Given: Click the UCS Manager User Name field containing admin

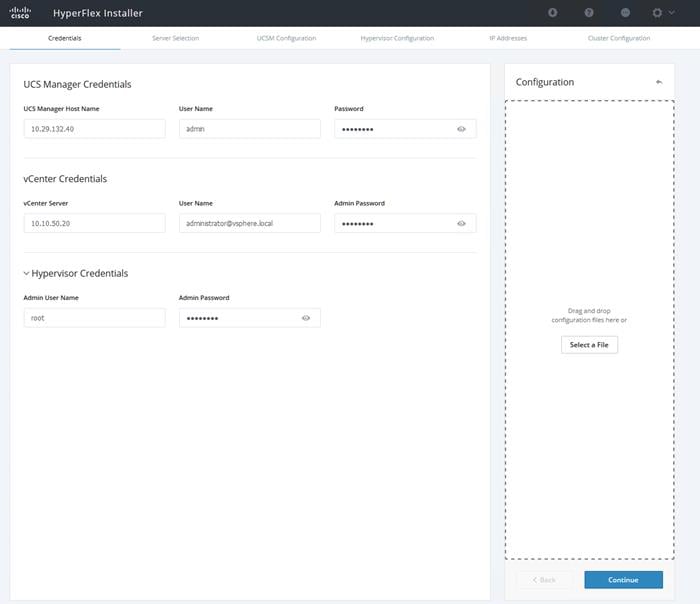Looking at the screenshot, I should (250, 129).
